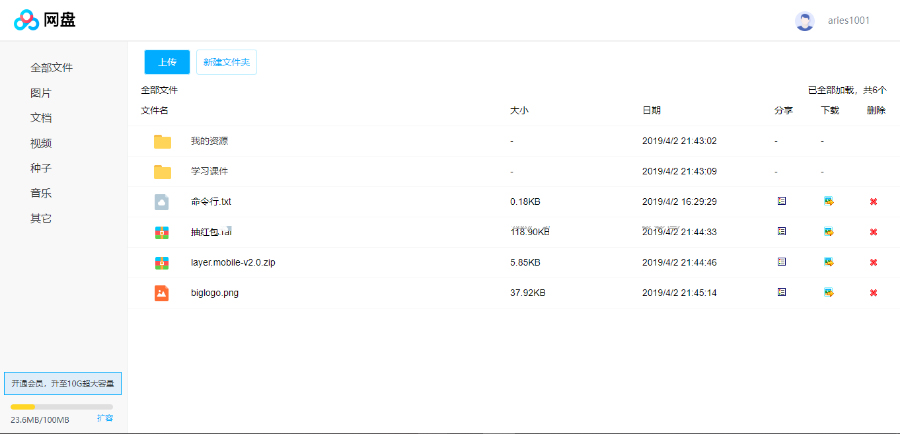
Task: Click the date 2019/4/2 16:29:29
Action: [x=680, y=202]
